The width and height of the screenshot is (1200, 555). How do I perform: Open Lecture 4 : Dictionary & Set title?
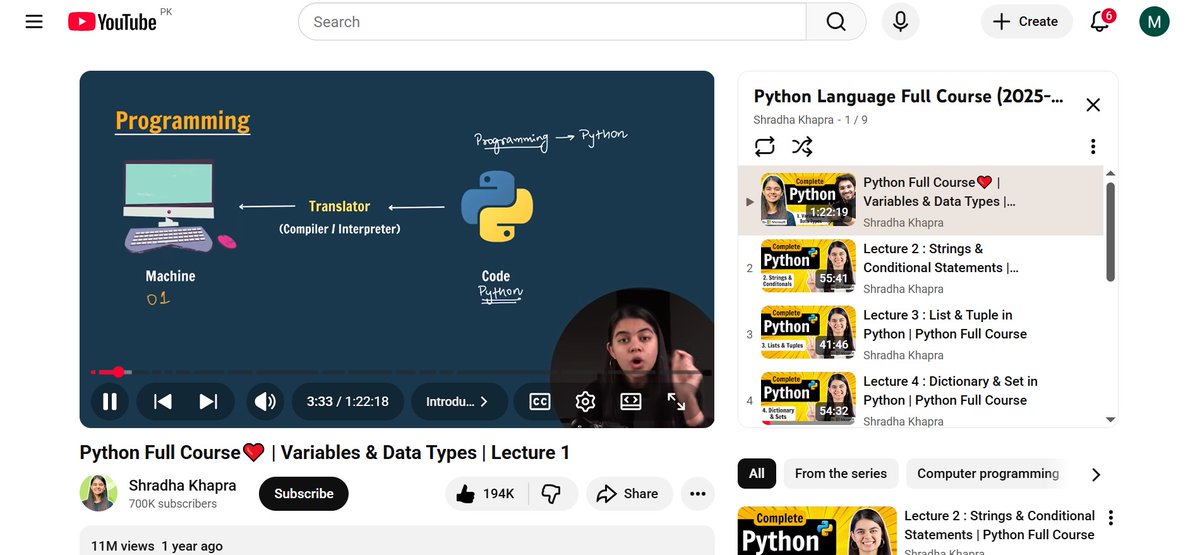[x=950, y=390]
